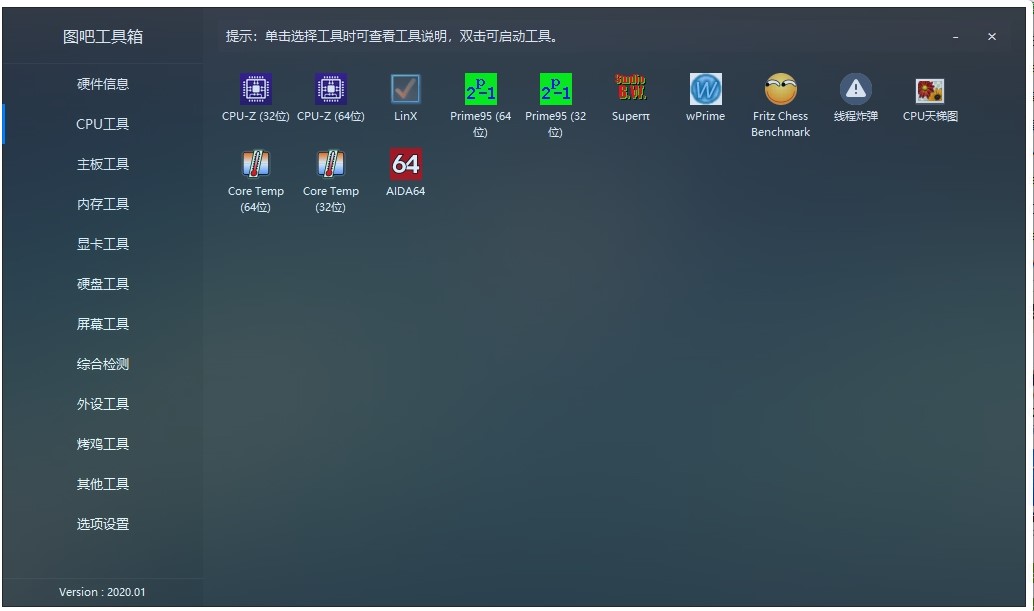Select the AIDA64 tool icon

tap(406, 164)
